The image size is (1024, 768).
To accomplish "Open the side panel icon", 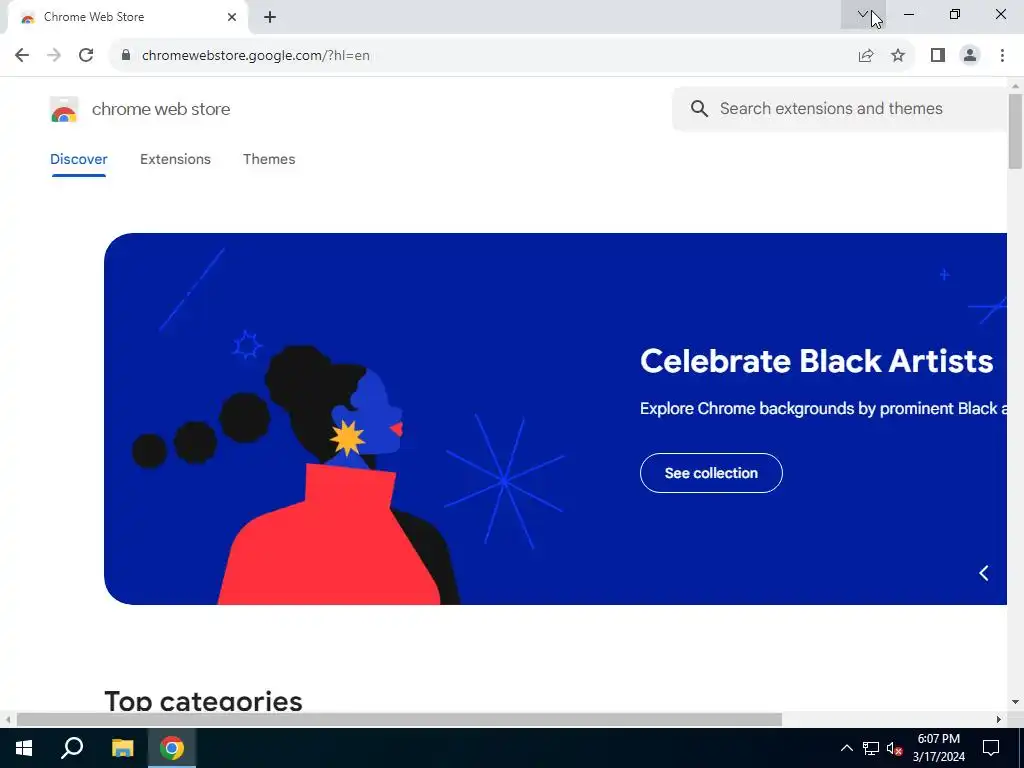I will (938, 56).
